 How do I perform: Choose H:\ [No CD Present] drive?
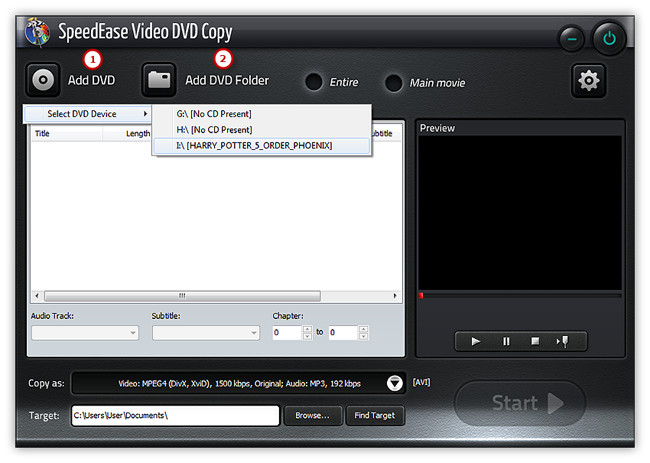point(262,130)
